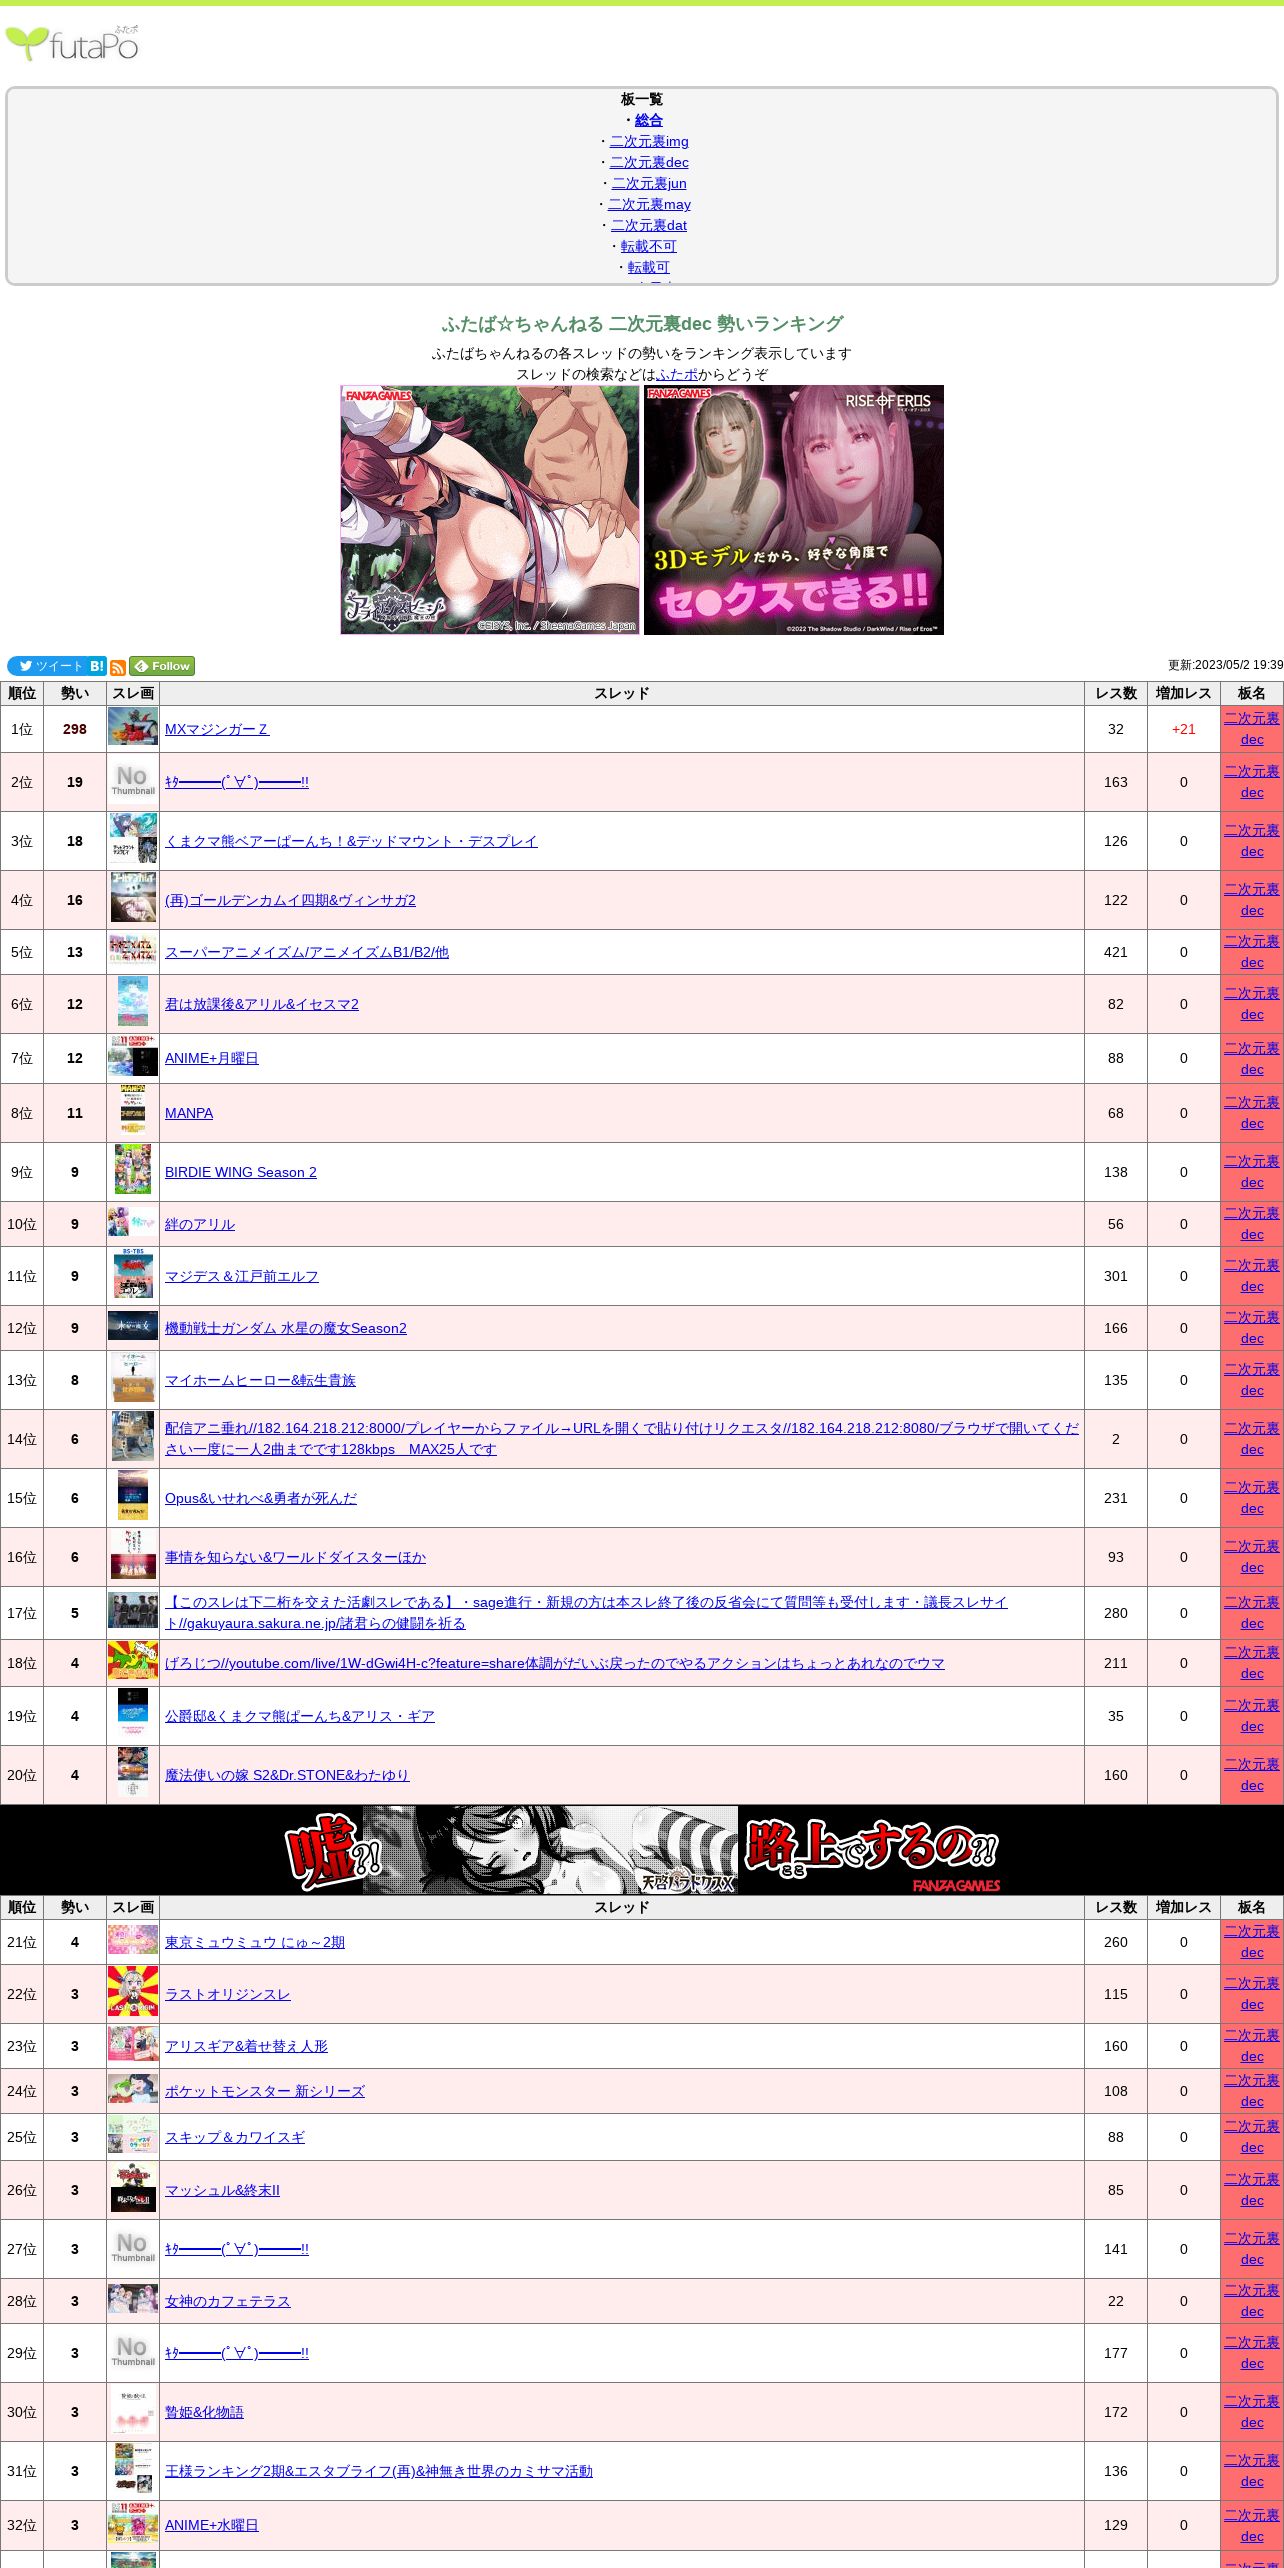The width and height of the screenshot is (1284, 2568).
Task: Open くまクマ熊ベアーぱーんち！&デッドマウント thread
Action: [351, 841]
